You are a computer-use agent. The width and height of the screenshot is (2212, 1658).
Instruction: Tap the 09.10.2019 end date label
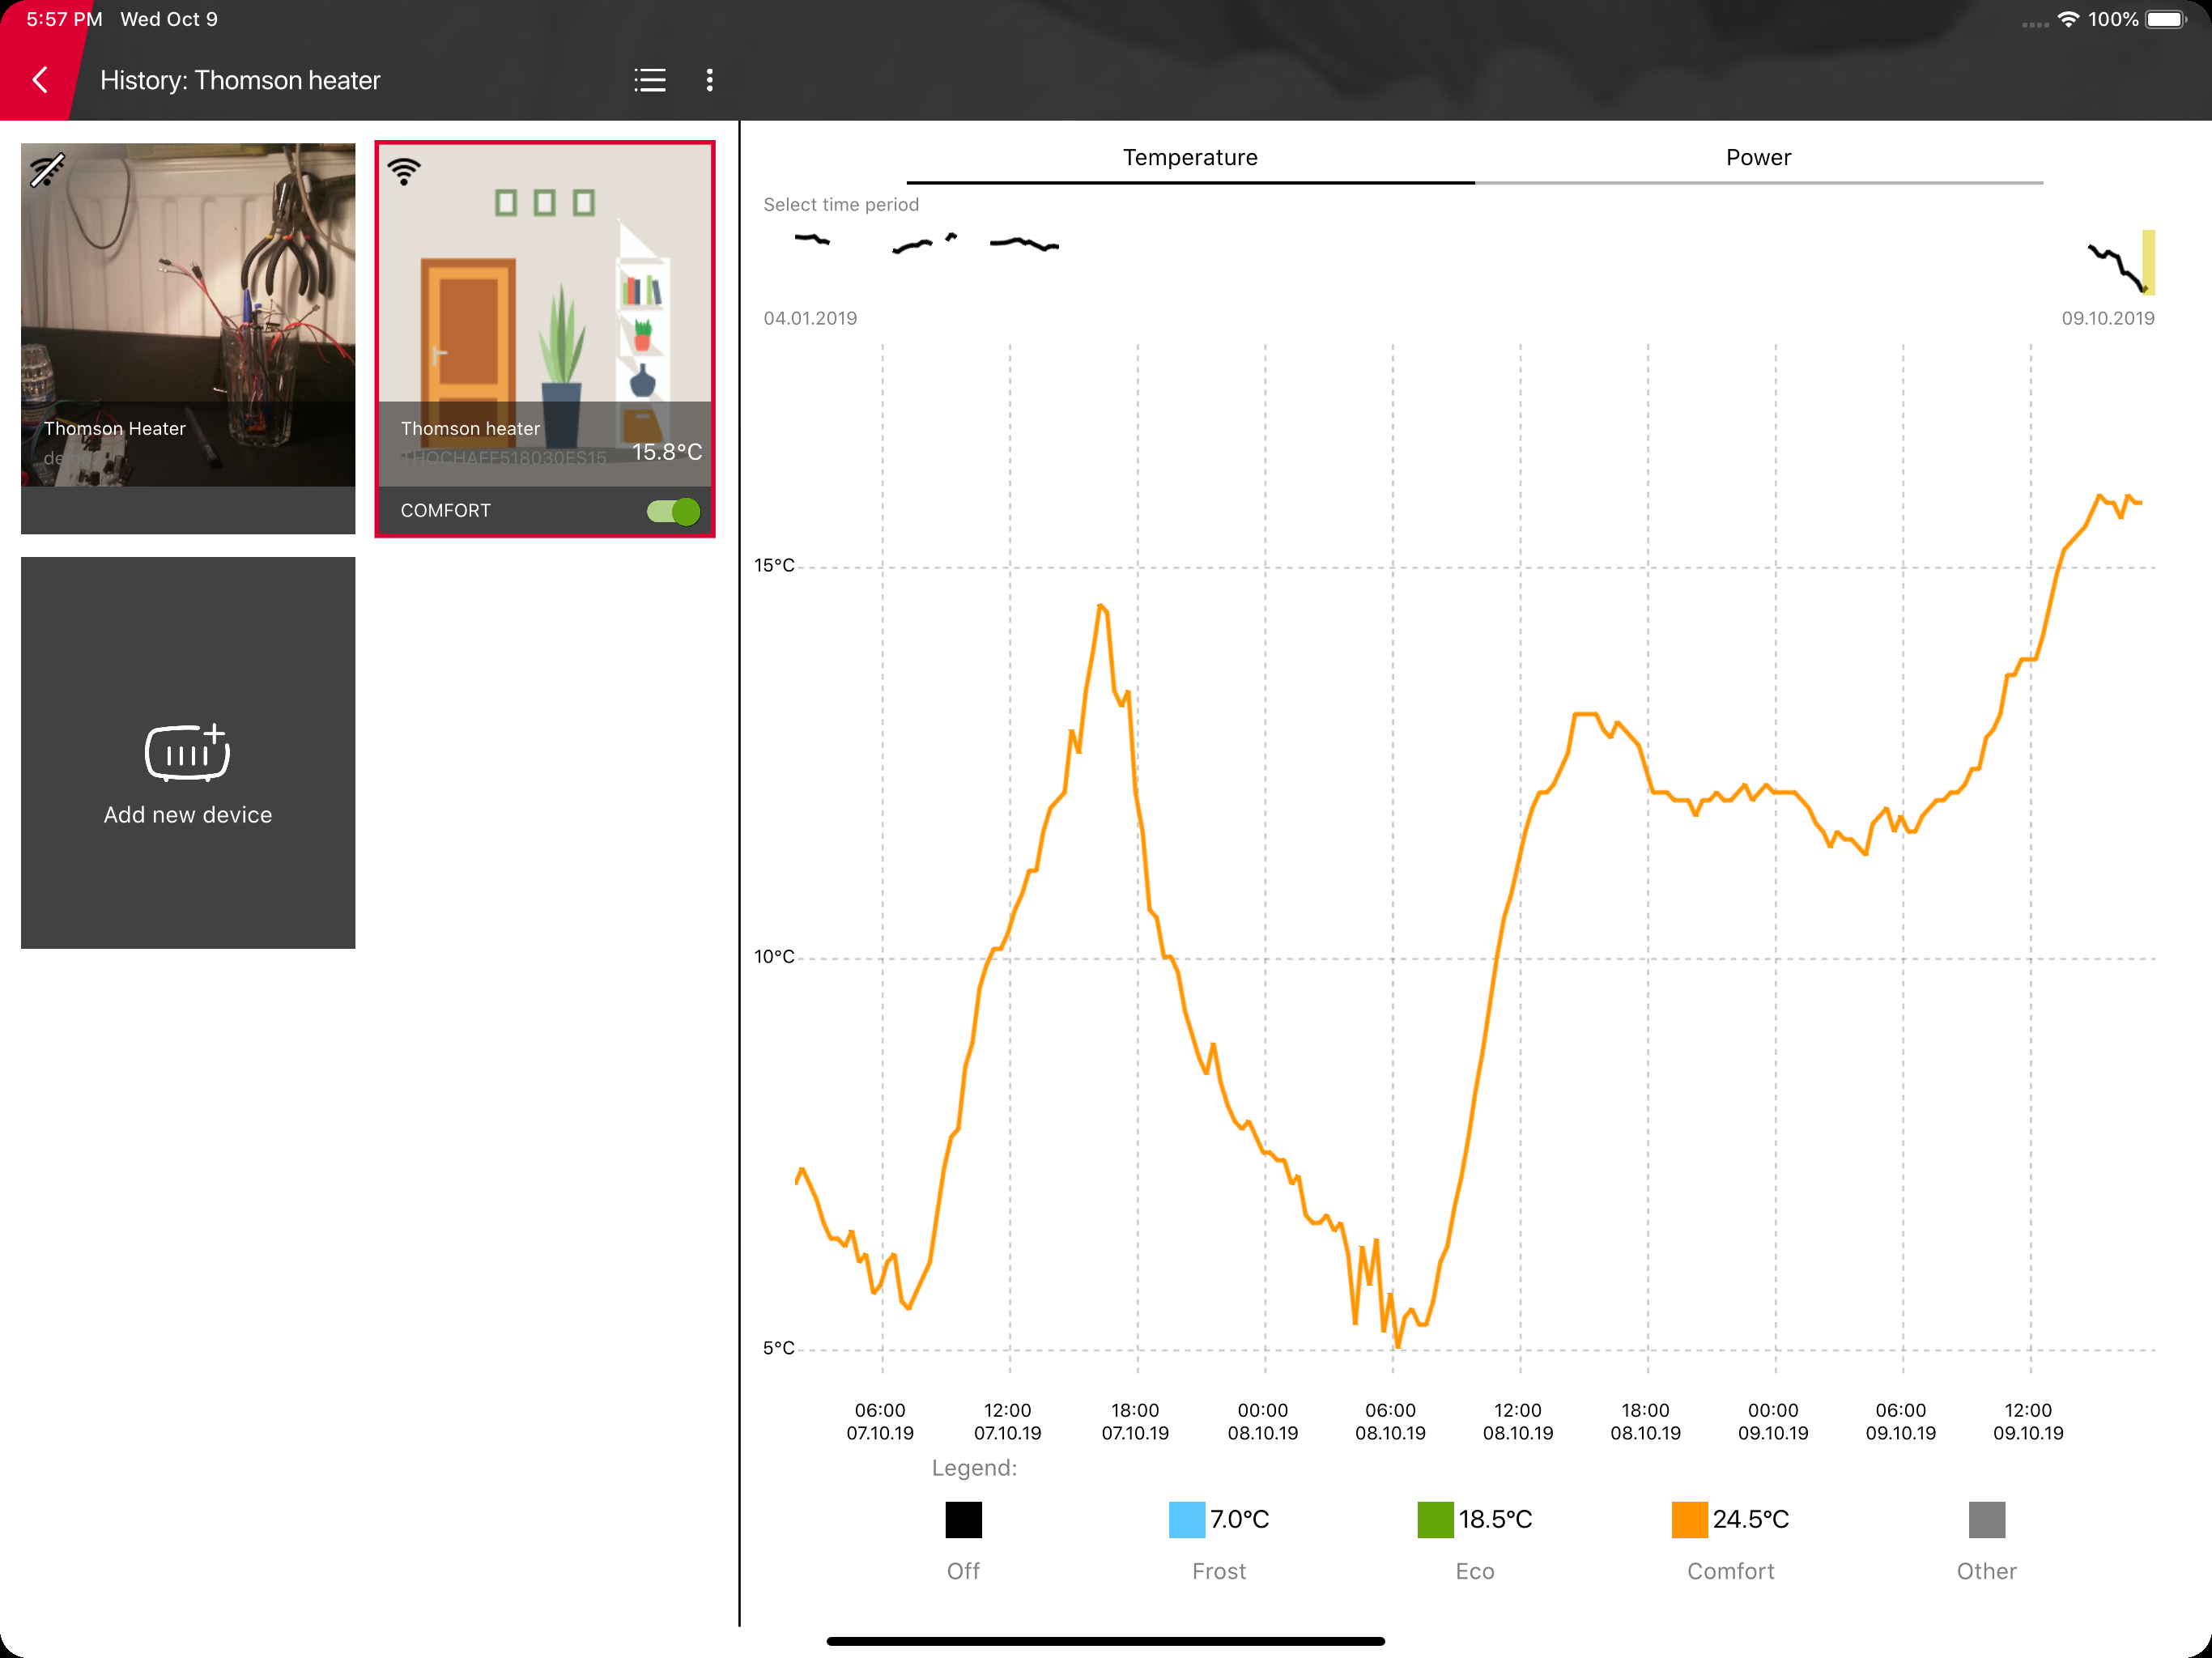click(x=2108, y=318)
